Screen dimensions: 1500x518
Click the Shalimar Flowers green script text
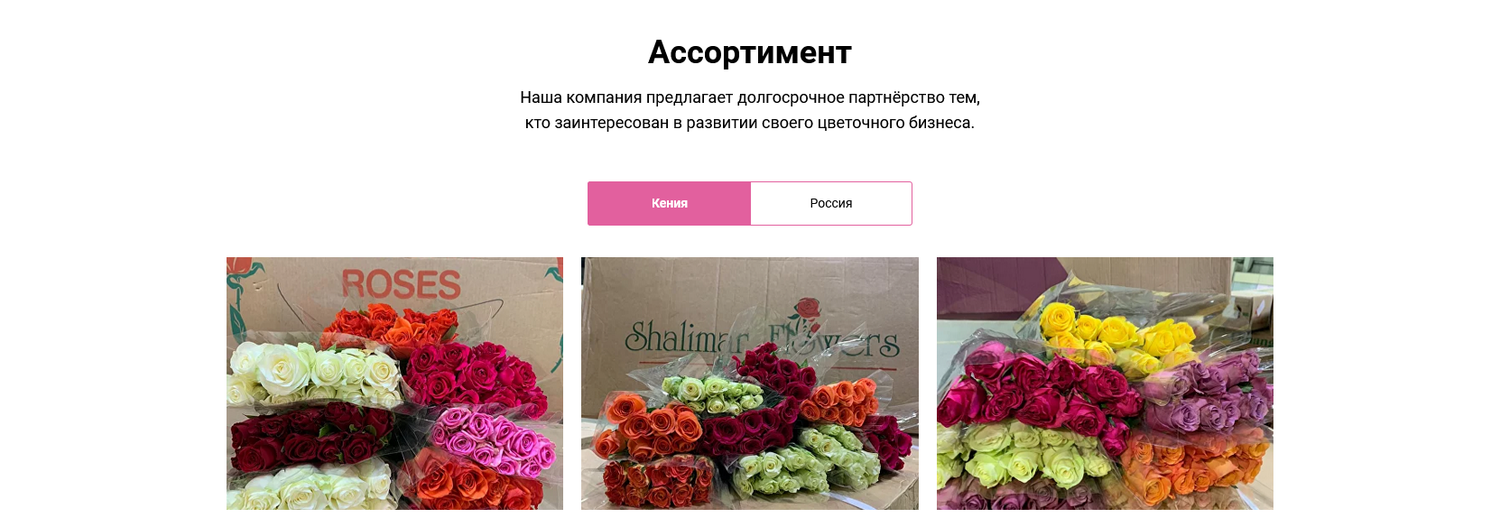(x=761, y=341)
